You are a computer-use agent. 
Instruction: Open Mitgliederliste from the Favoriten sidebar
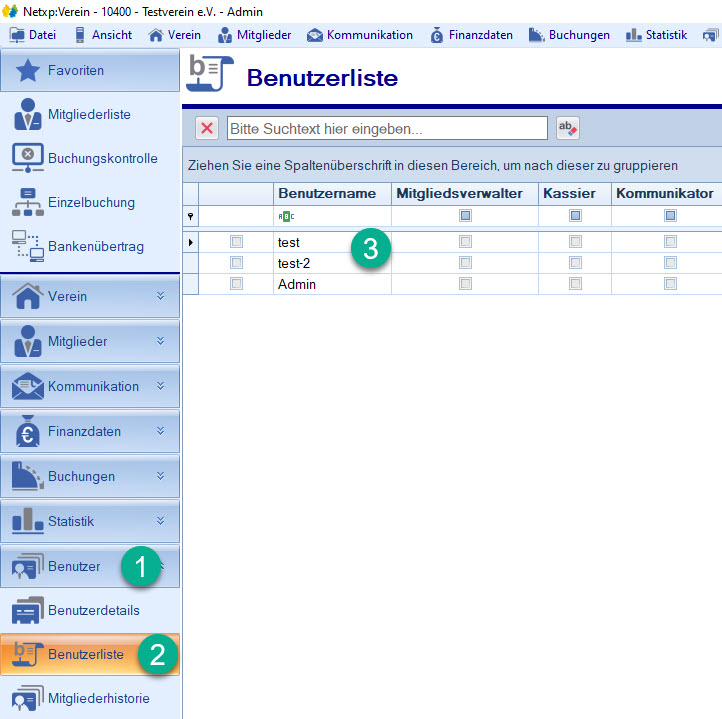(x=89, y=115)
